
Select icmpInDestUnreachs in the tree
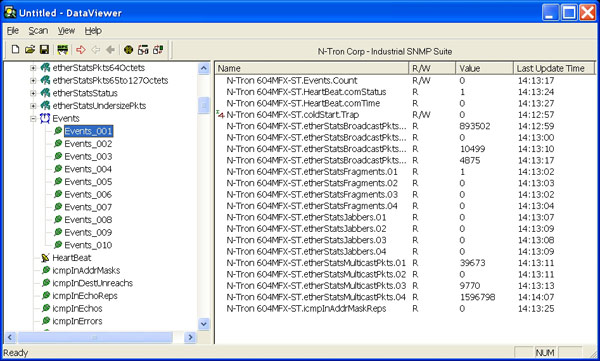click(93, 283)
